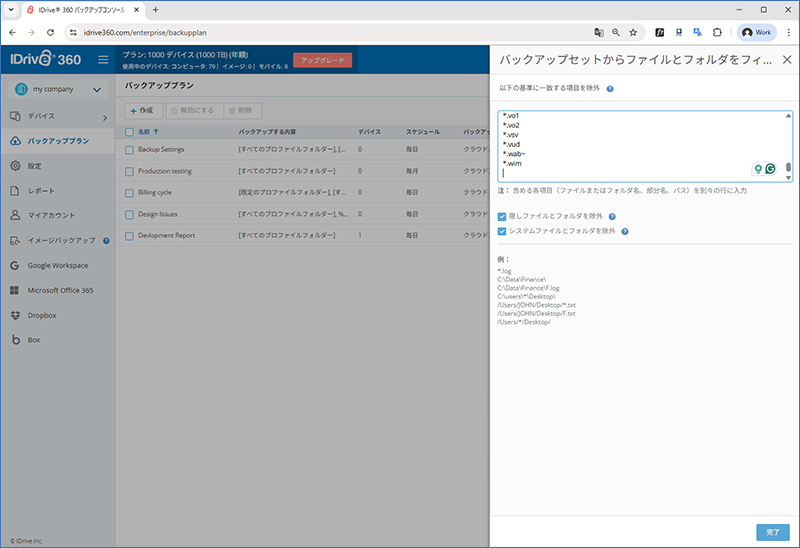Open help for hidden files exclusion option
This screenshot has height=548, width=800.
coord(611,216)
